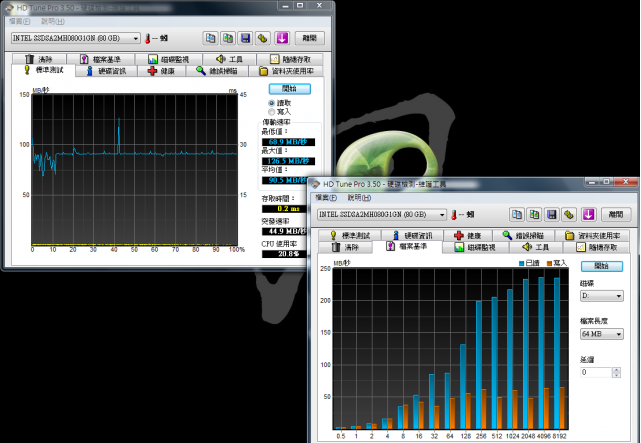Click minimum value 68.9 MB/秒 readout
641x443 pixels.
point(288,142)
